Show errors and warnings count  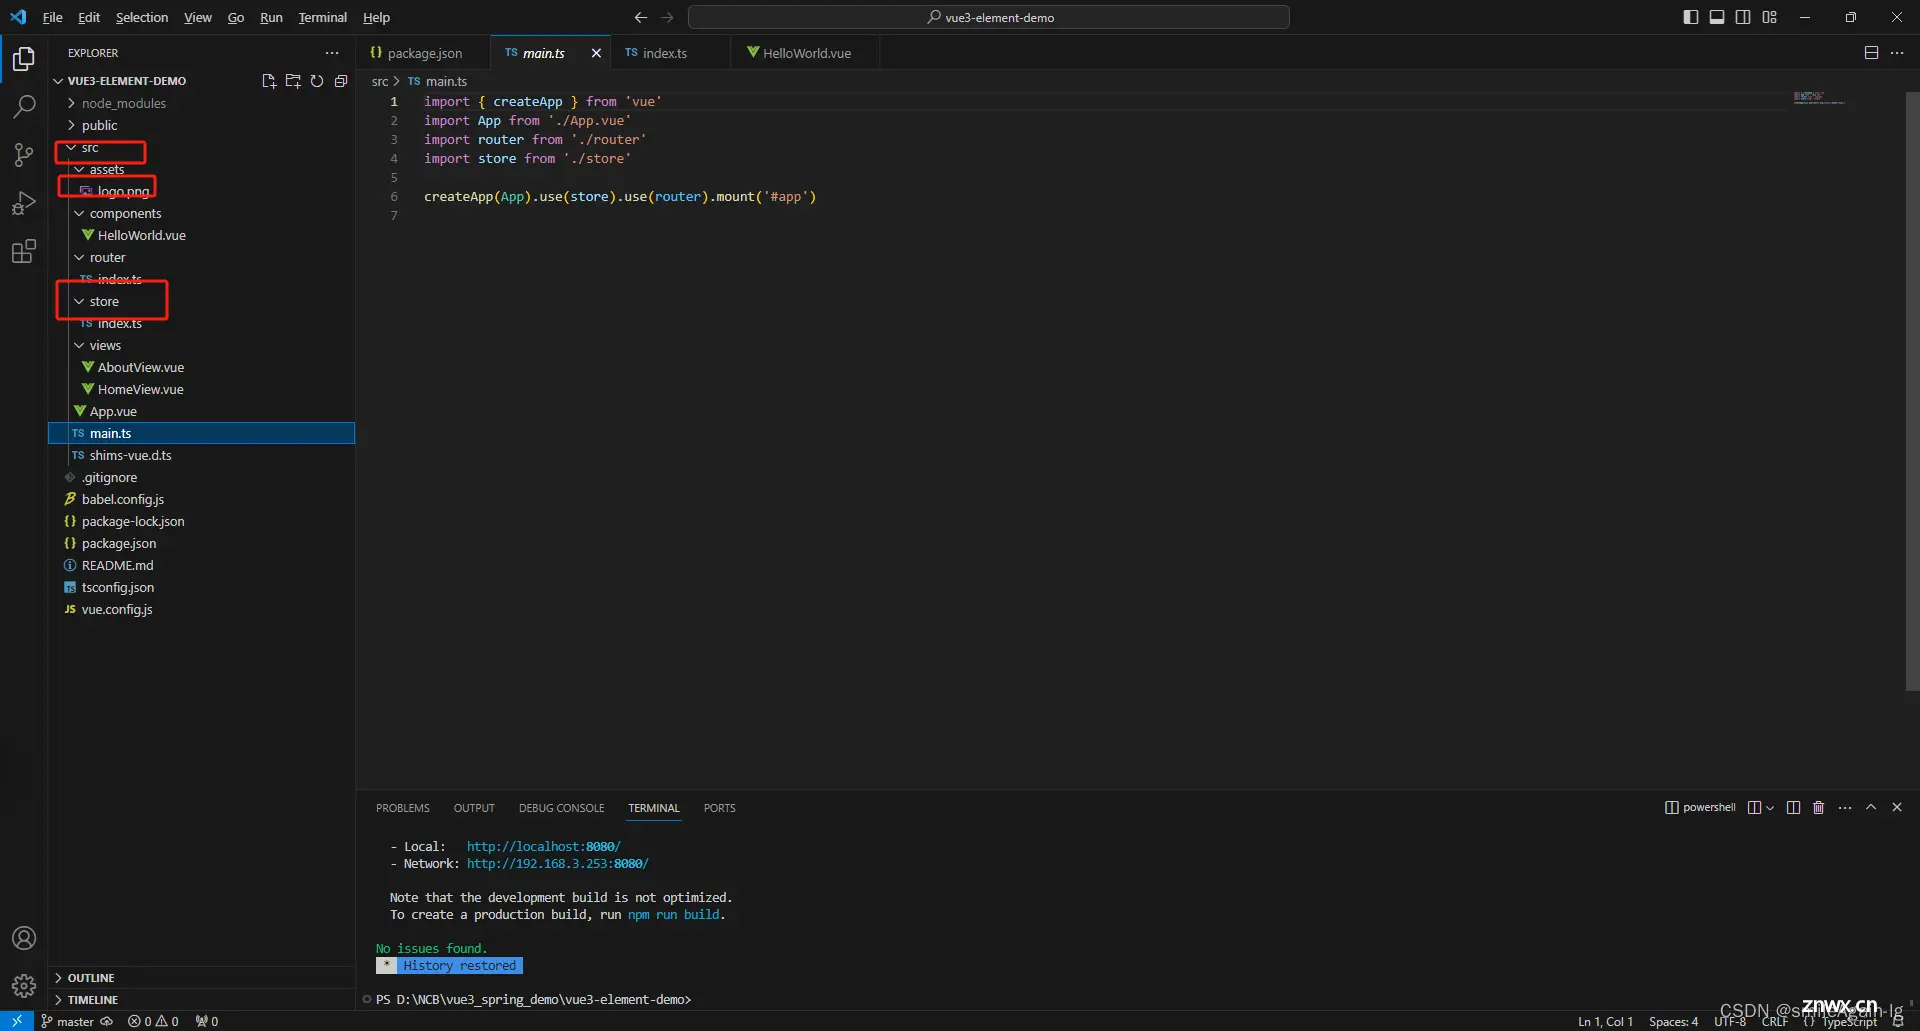click(153, 1021)
